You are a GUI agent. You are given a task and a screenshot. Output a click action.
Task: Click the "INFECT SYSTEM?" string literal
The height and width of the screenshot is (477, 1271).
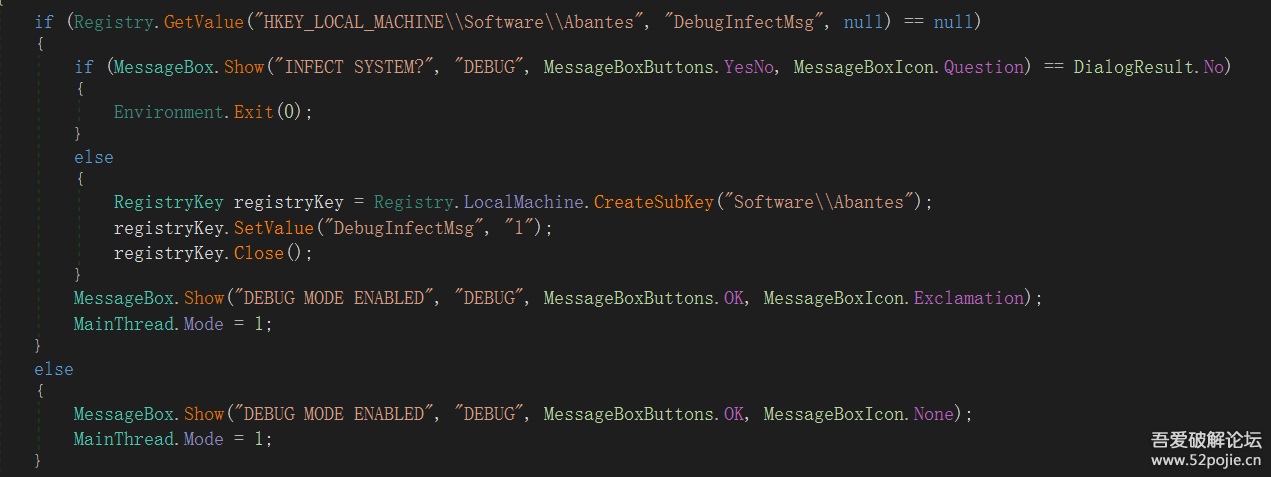tap(358, 67)
